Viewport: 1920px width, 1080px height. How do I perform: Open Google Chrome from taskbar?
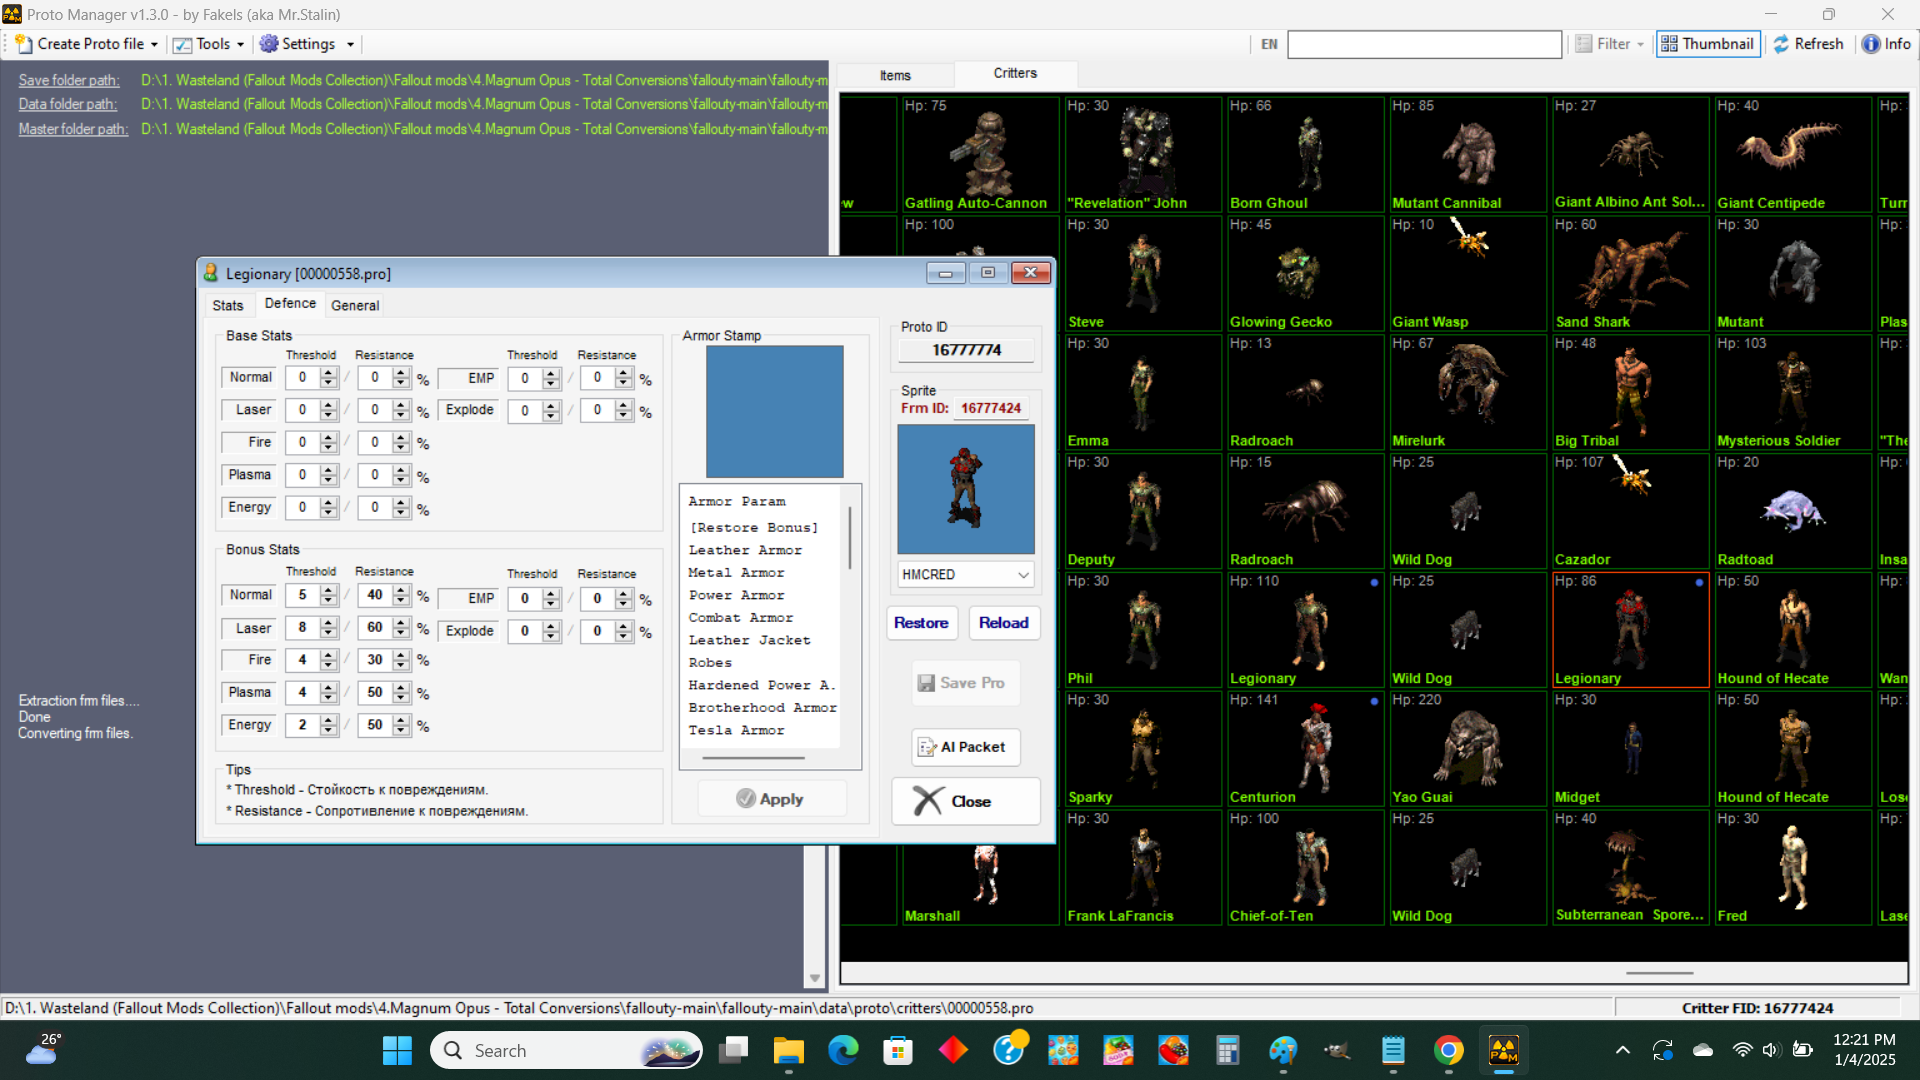[1448, 1050]
